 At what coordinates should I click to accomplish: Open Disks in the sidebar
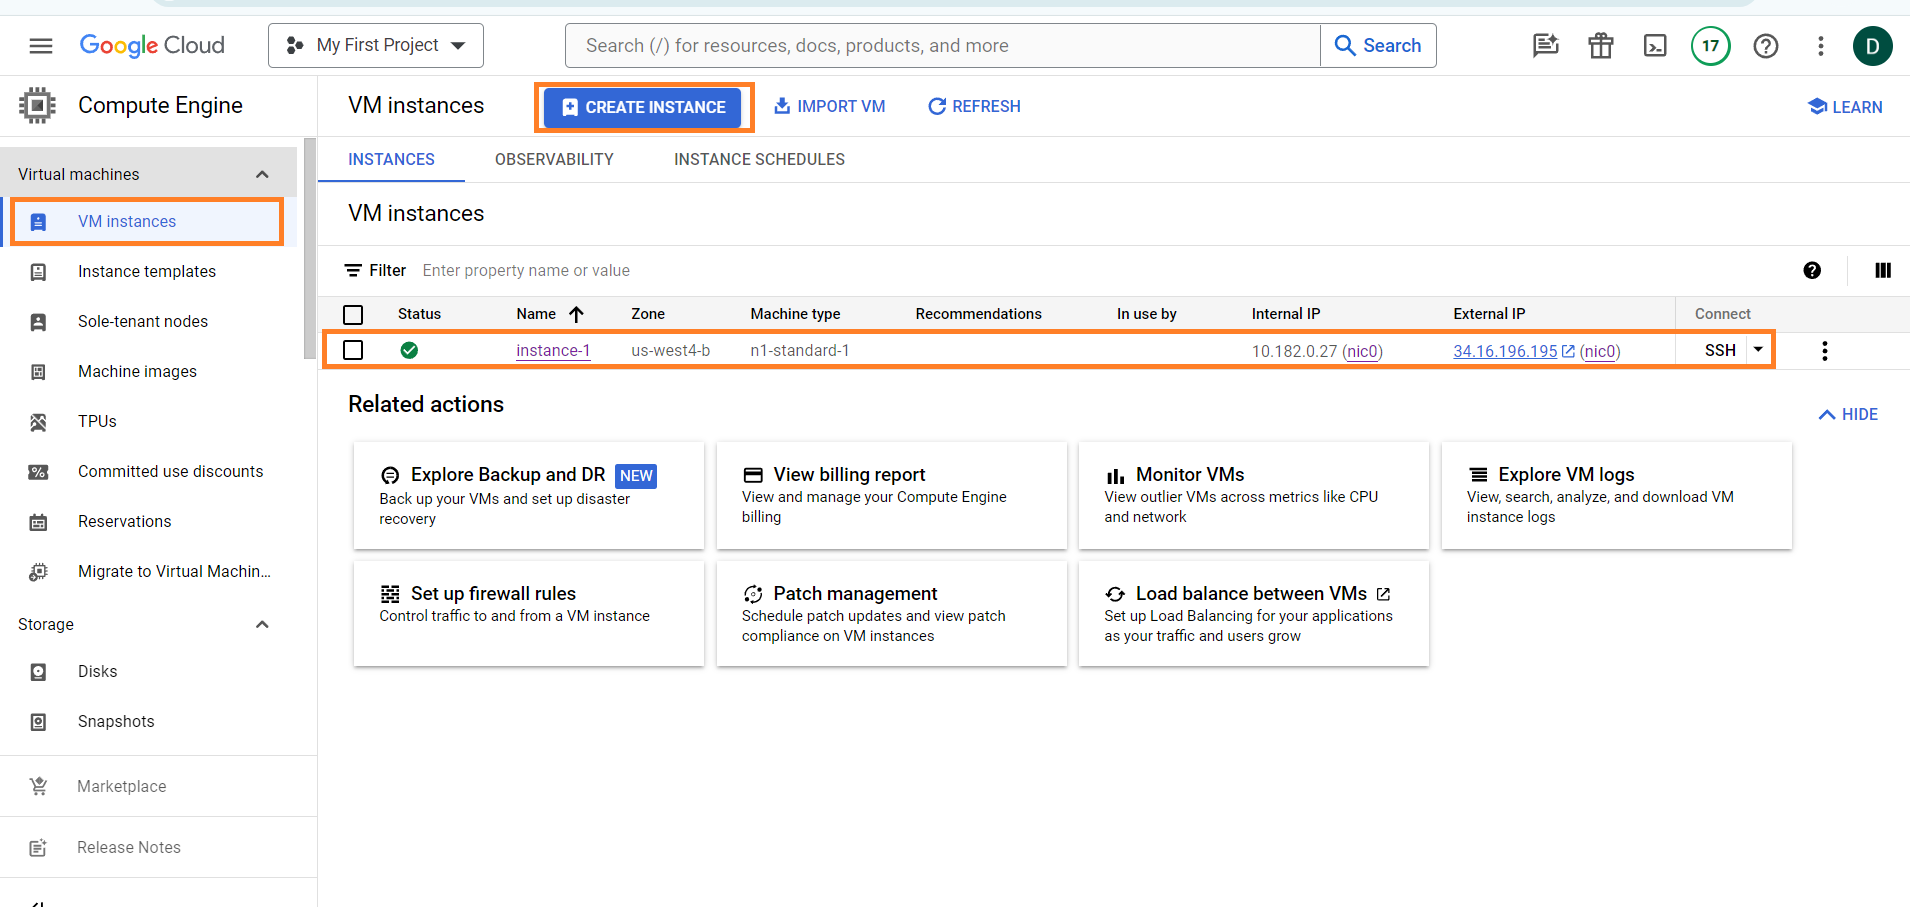98,671
